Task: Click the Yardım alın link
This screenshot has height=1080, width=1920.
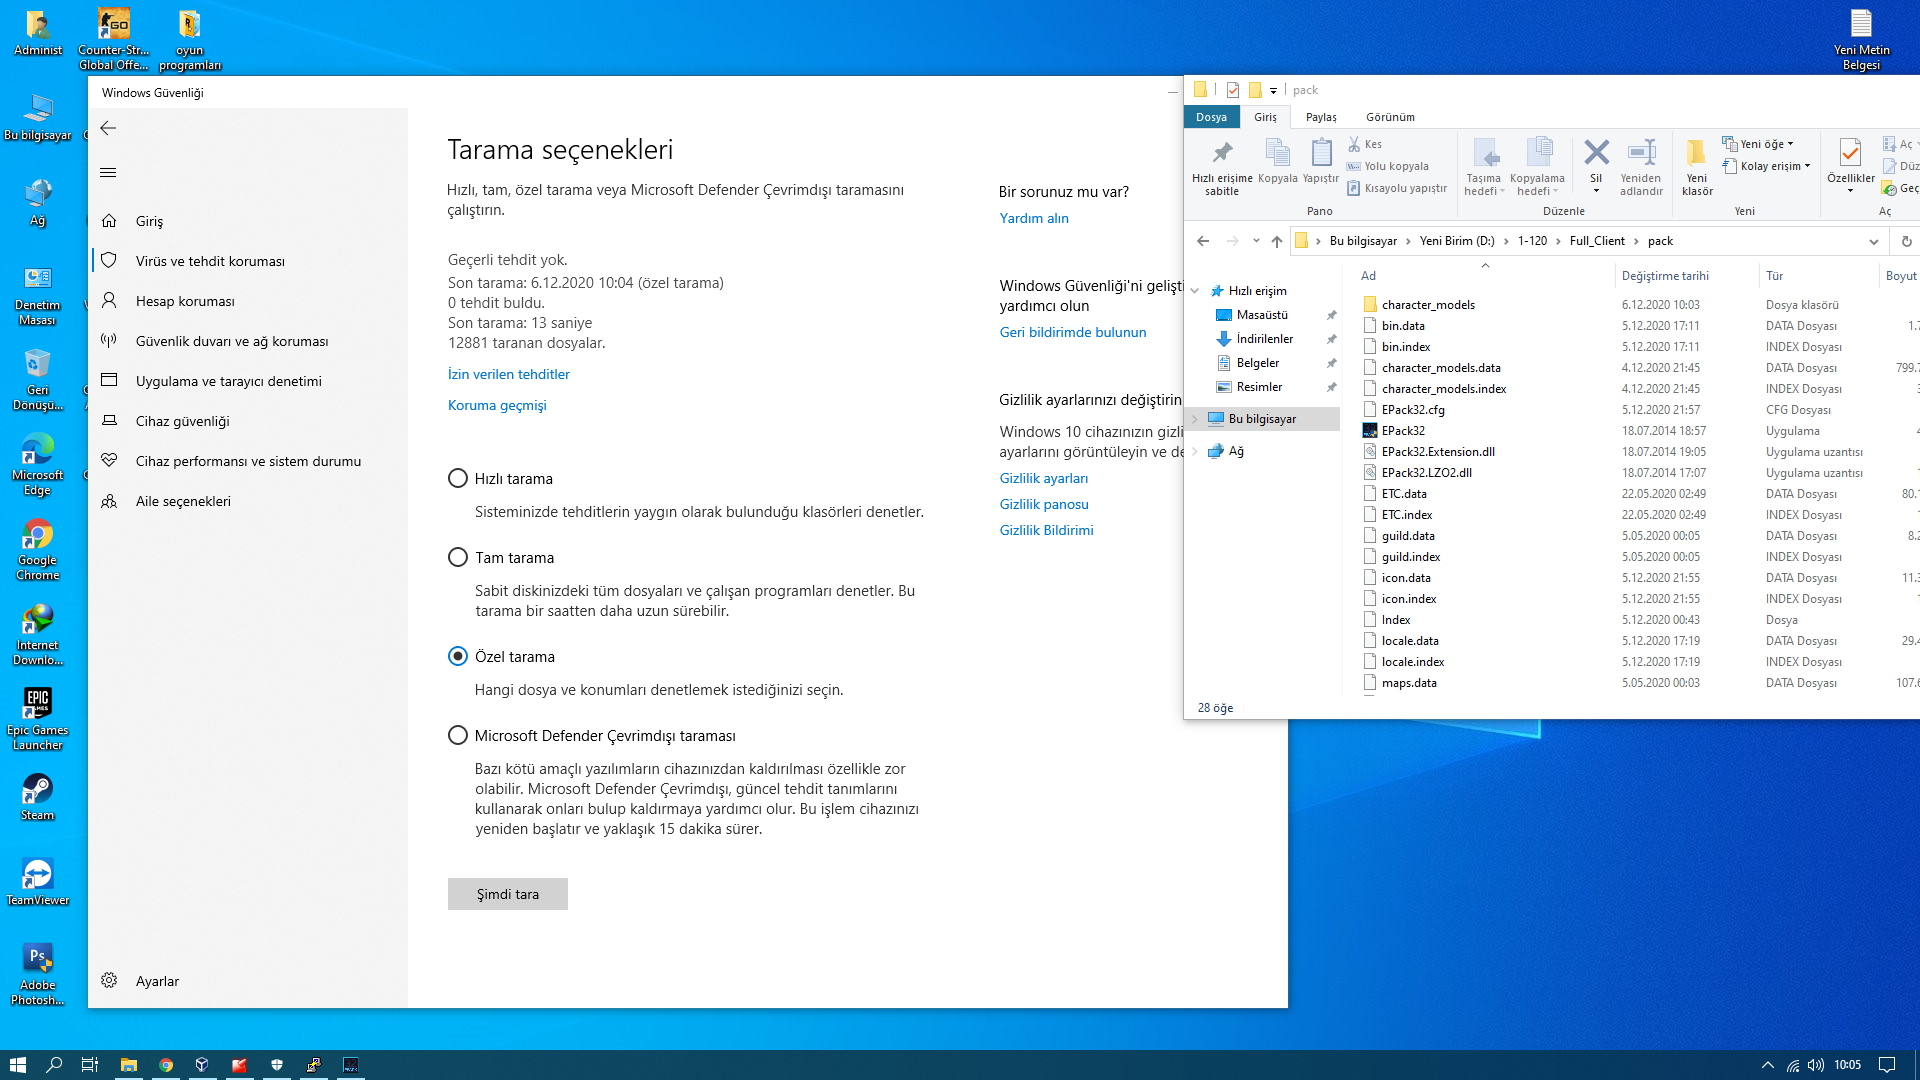Action: 1034,218
